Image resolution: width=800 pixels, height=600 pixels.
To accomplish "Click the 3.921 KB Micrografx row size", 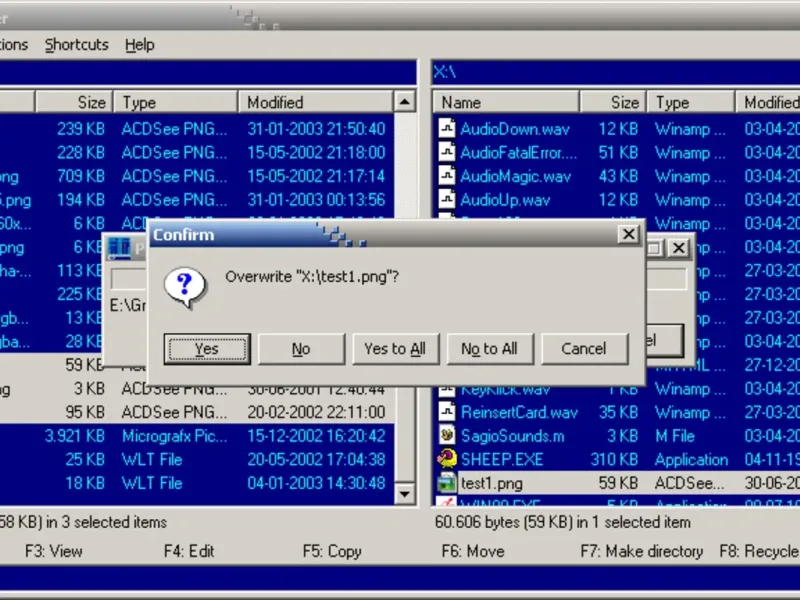I will [74, 436].
